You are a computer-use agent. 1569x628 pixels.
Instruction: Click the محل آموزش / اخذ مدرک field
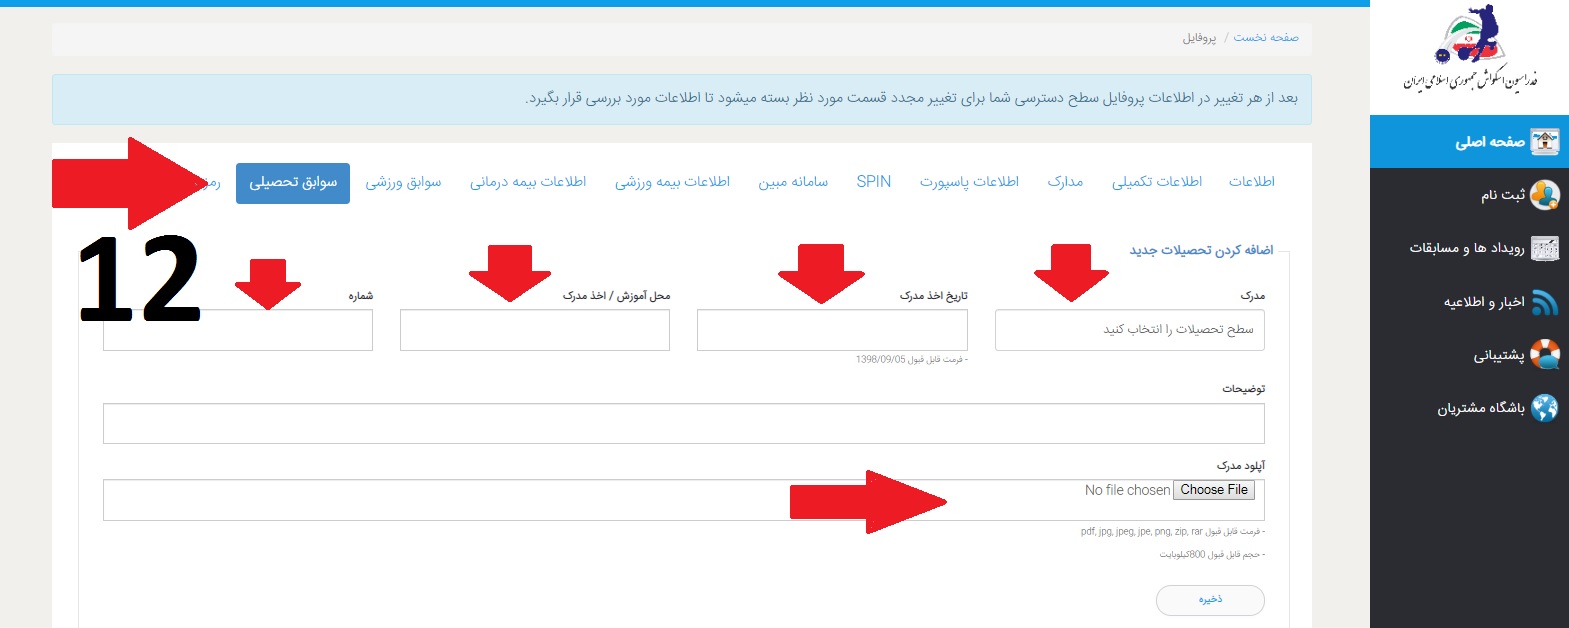534,330
